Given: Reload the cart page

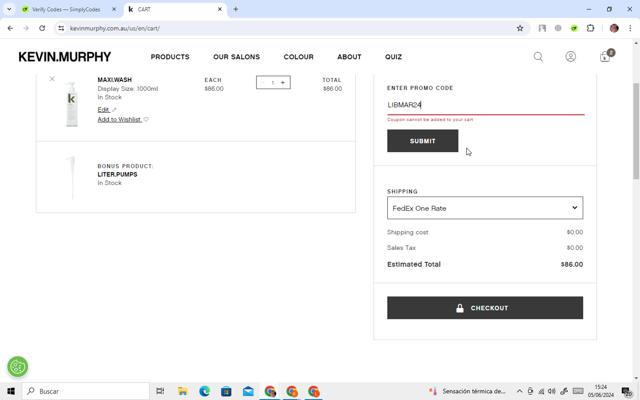Looking at the screenshot, I should (x=42, y=28).
